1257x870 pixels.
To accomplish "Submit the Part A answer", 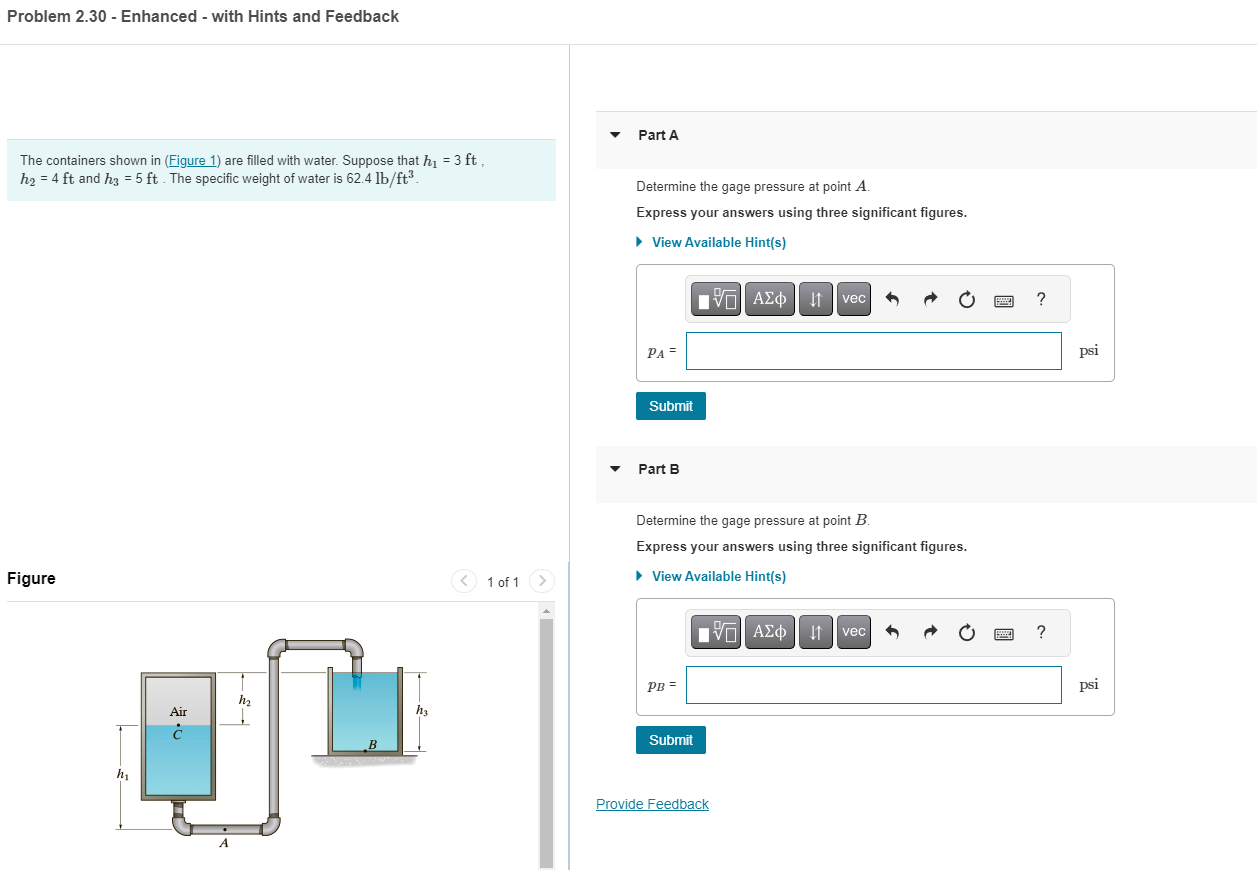I will tap(670, 405).
